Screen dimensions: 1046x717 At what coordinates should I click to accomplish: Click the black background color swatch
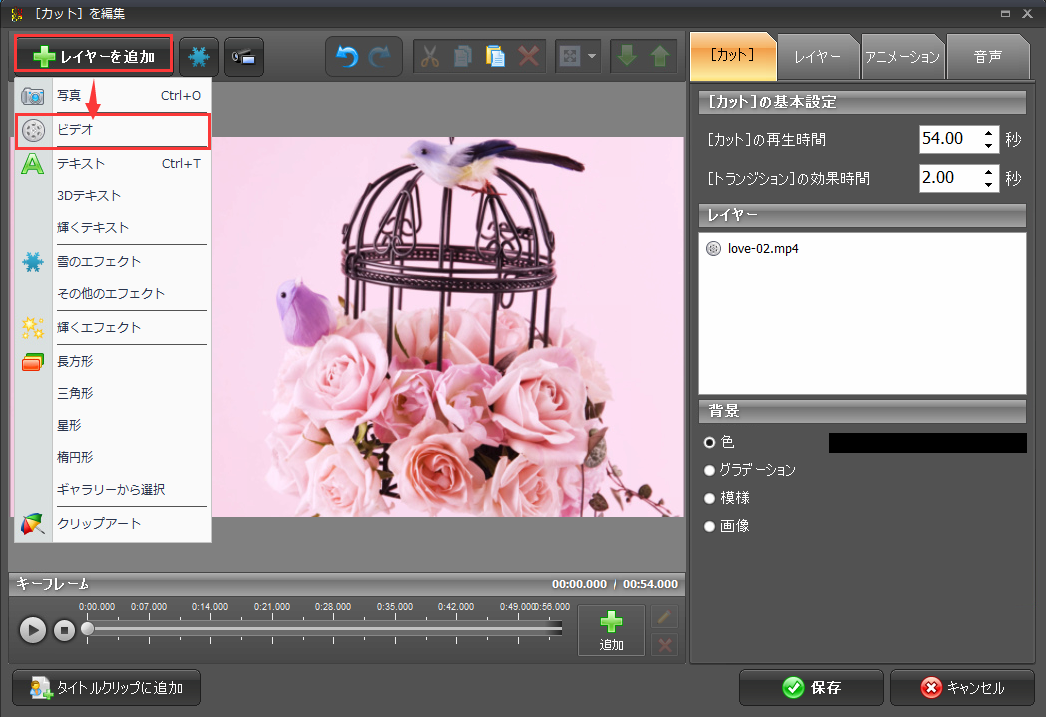927,443
